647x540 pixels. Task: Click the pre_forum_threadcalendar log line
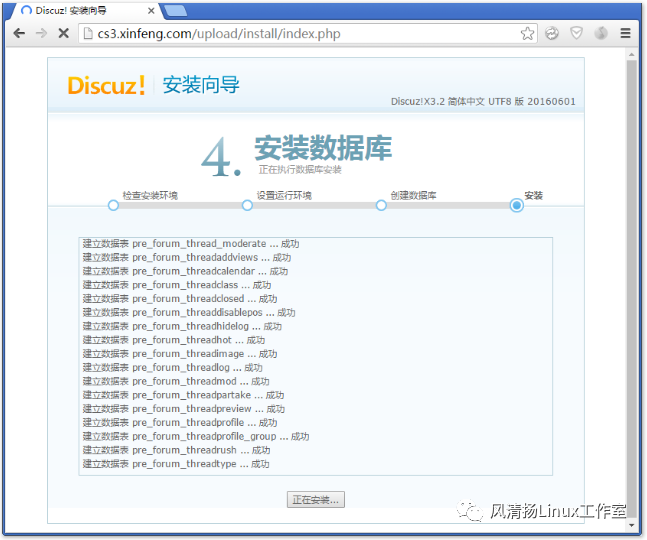(185, 271)
